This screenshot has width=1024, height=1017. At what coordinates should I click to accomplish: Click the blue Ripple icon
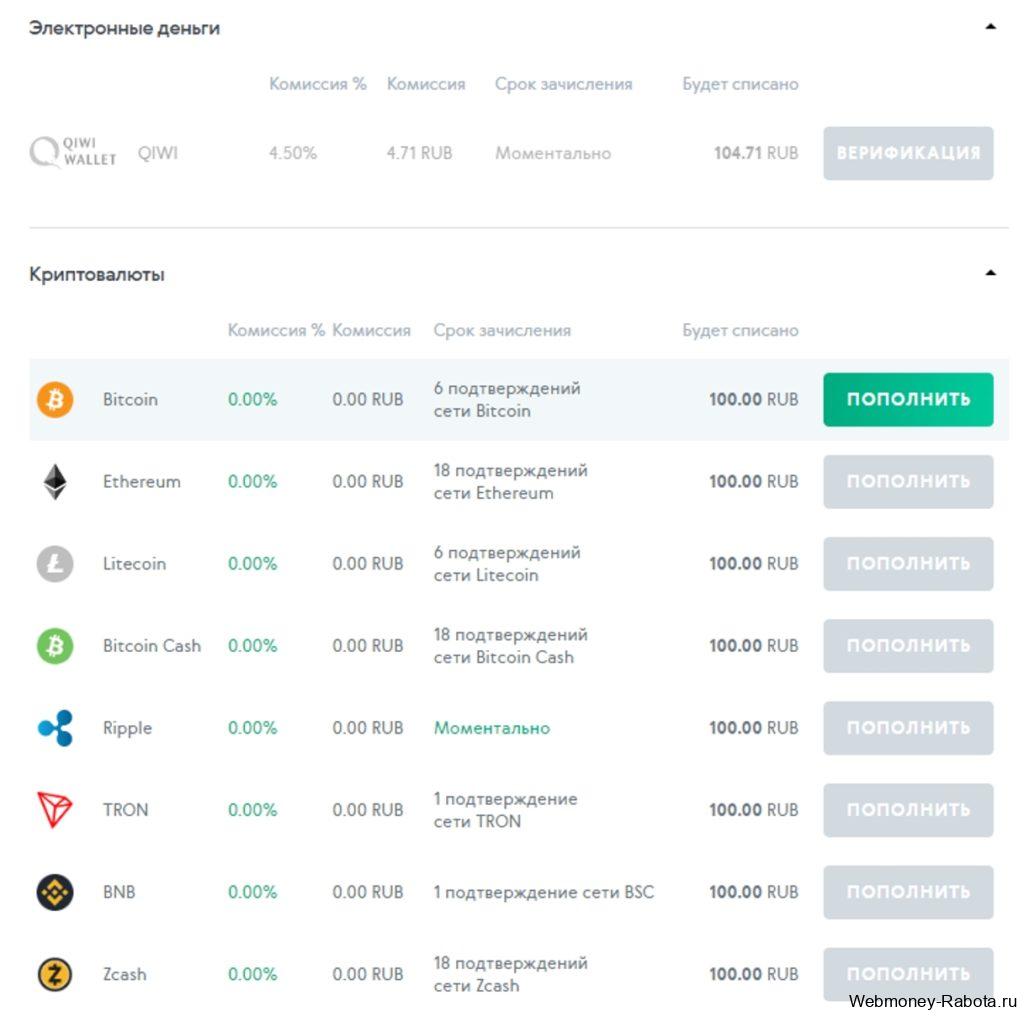tap(56, 728)
